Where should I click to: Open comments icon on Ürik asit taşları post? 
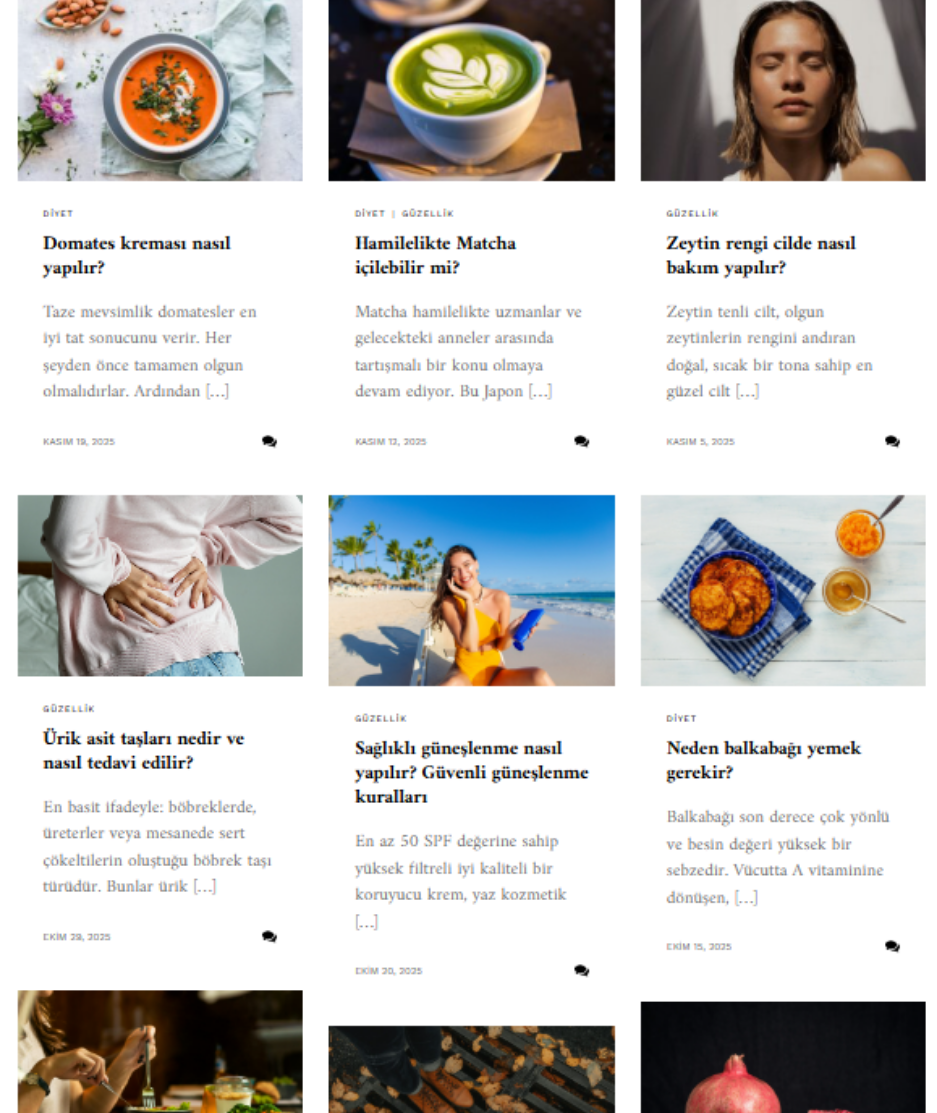click(x=269, y=937)
